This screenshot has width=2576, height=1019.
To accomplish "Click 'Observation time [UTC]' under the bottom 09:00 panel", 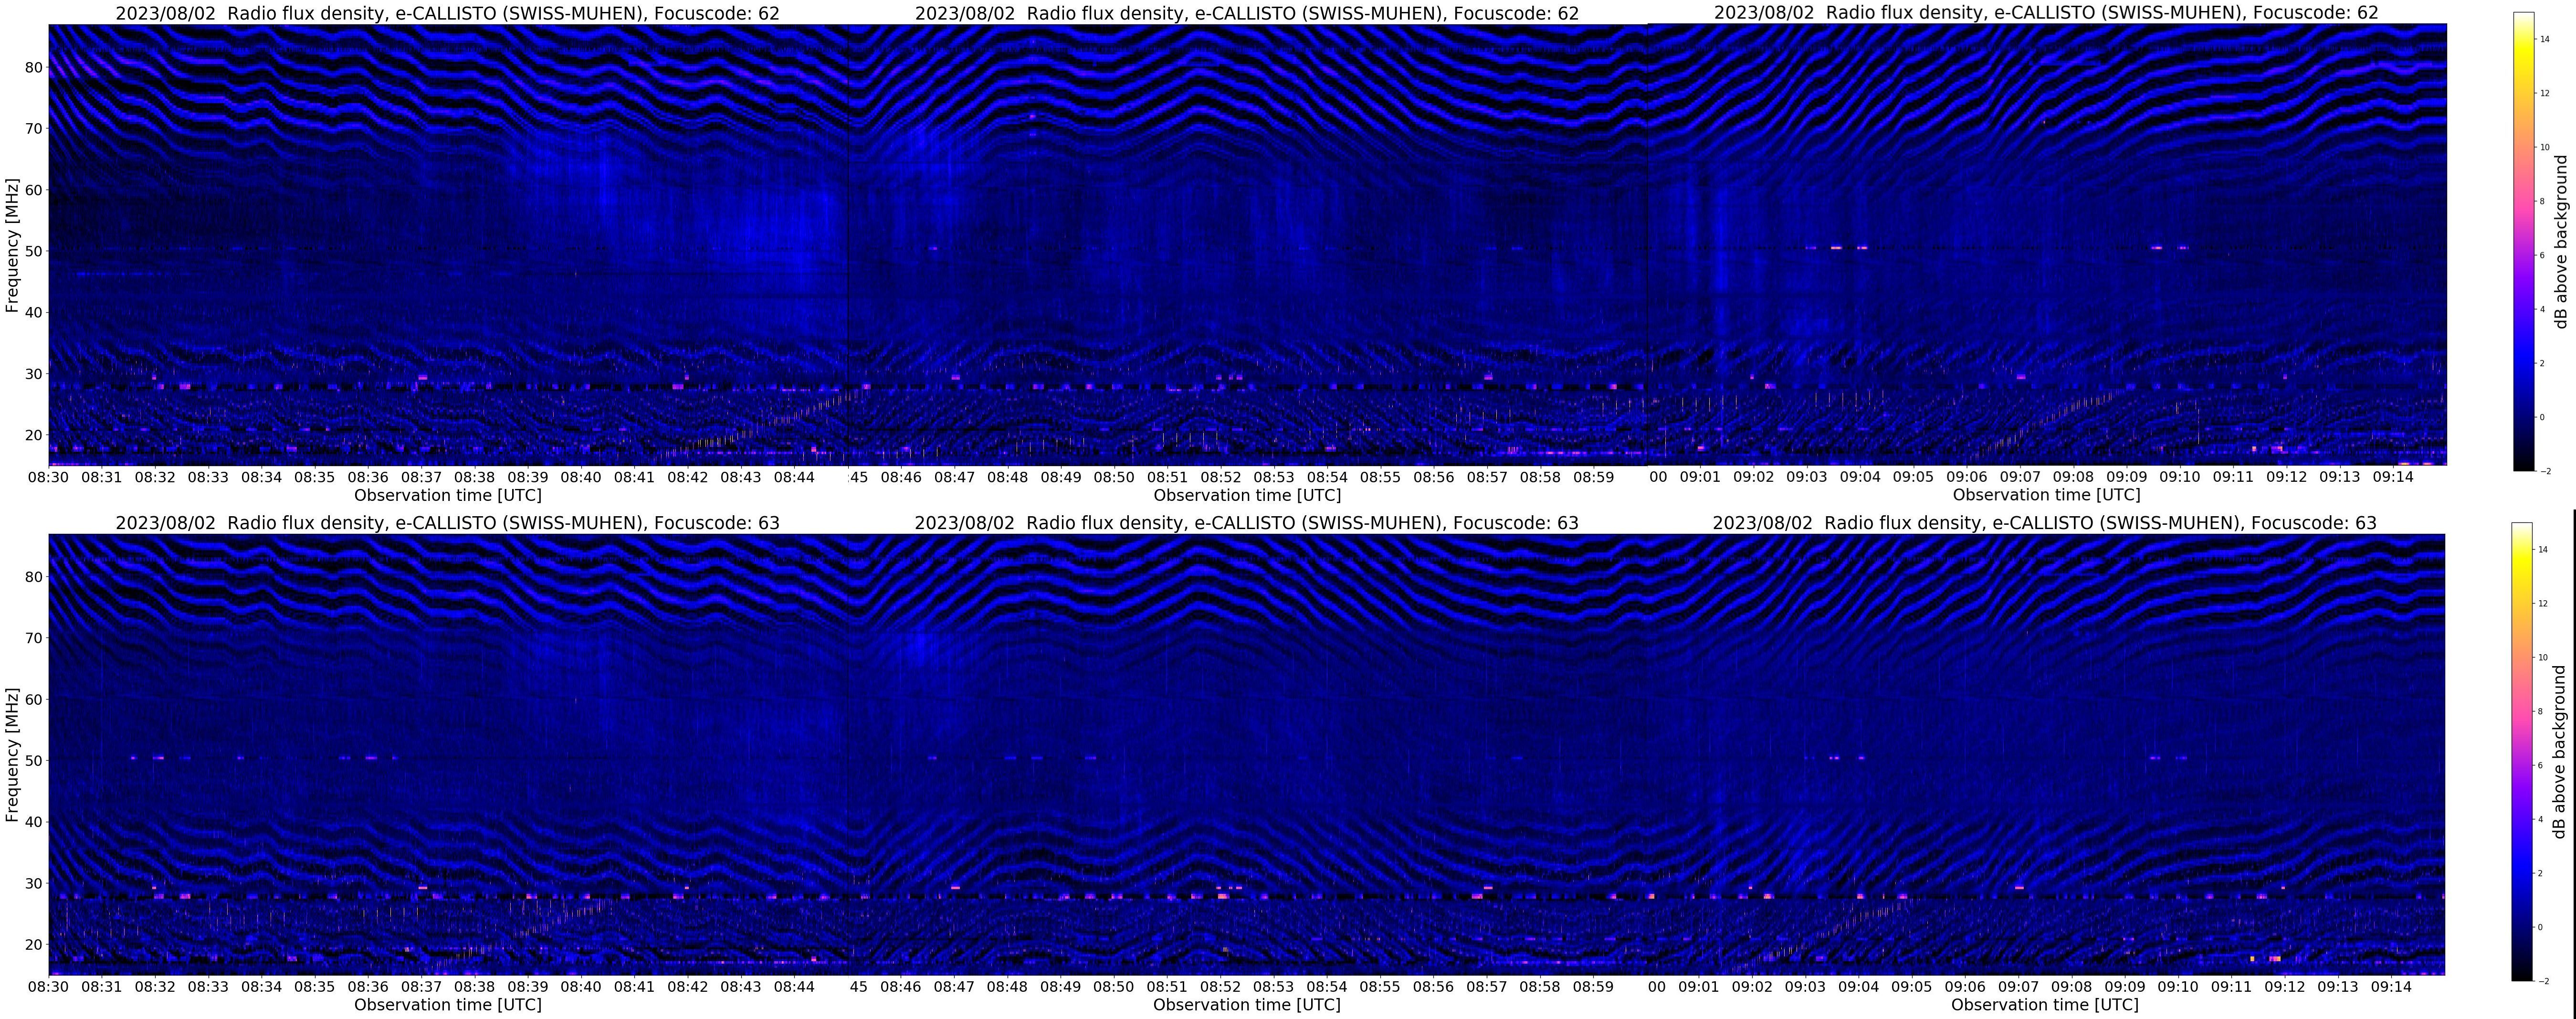I will pos(2045,1005).
